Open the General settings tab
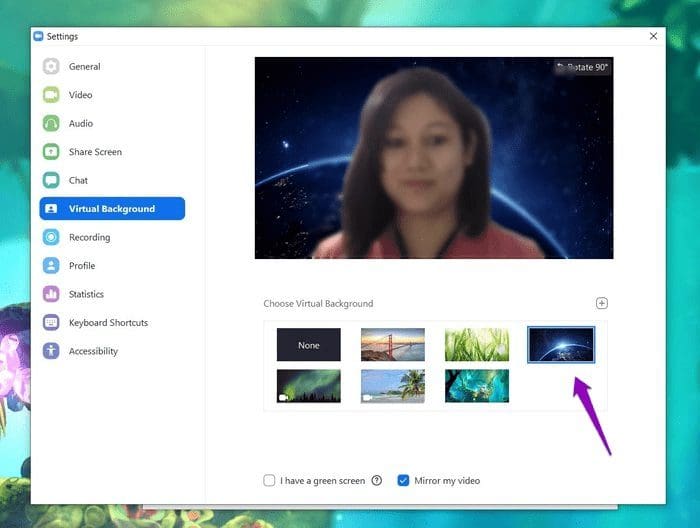This screenshot has height=528, width=700. [112, 67]
